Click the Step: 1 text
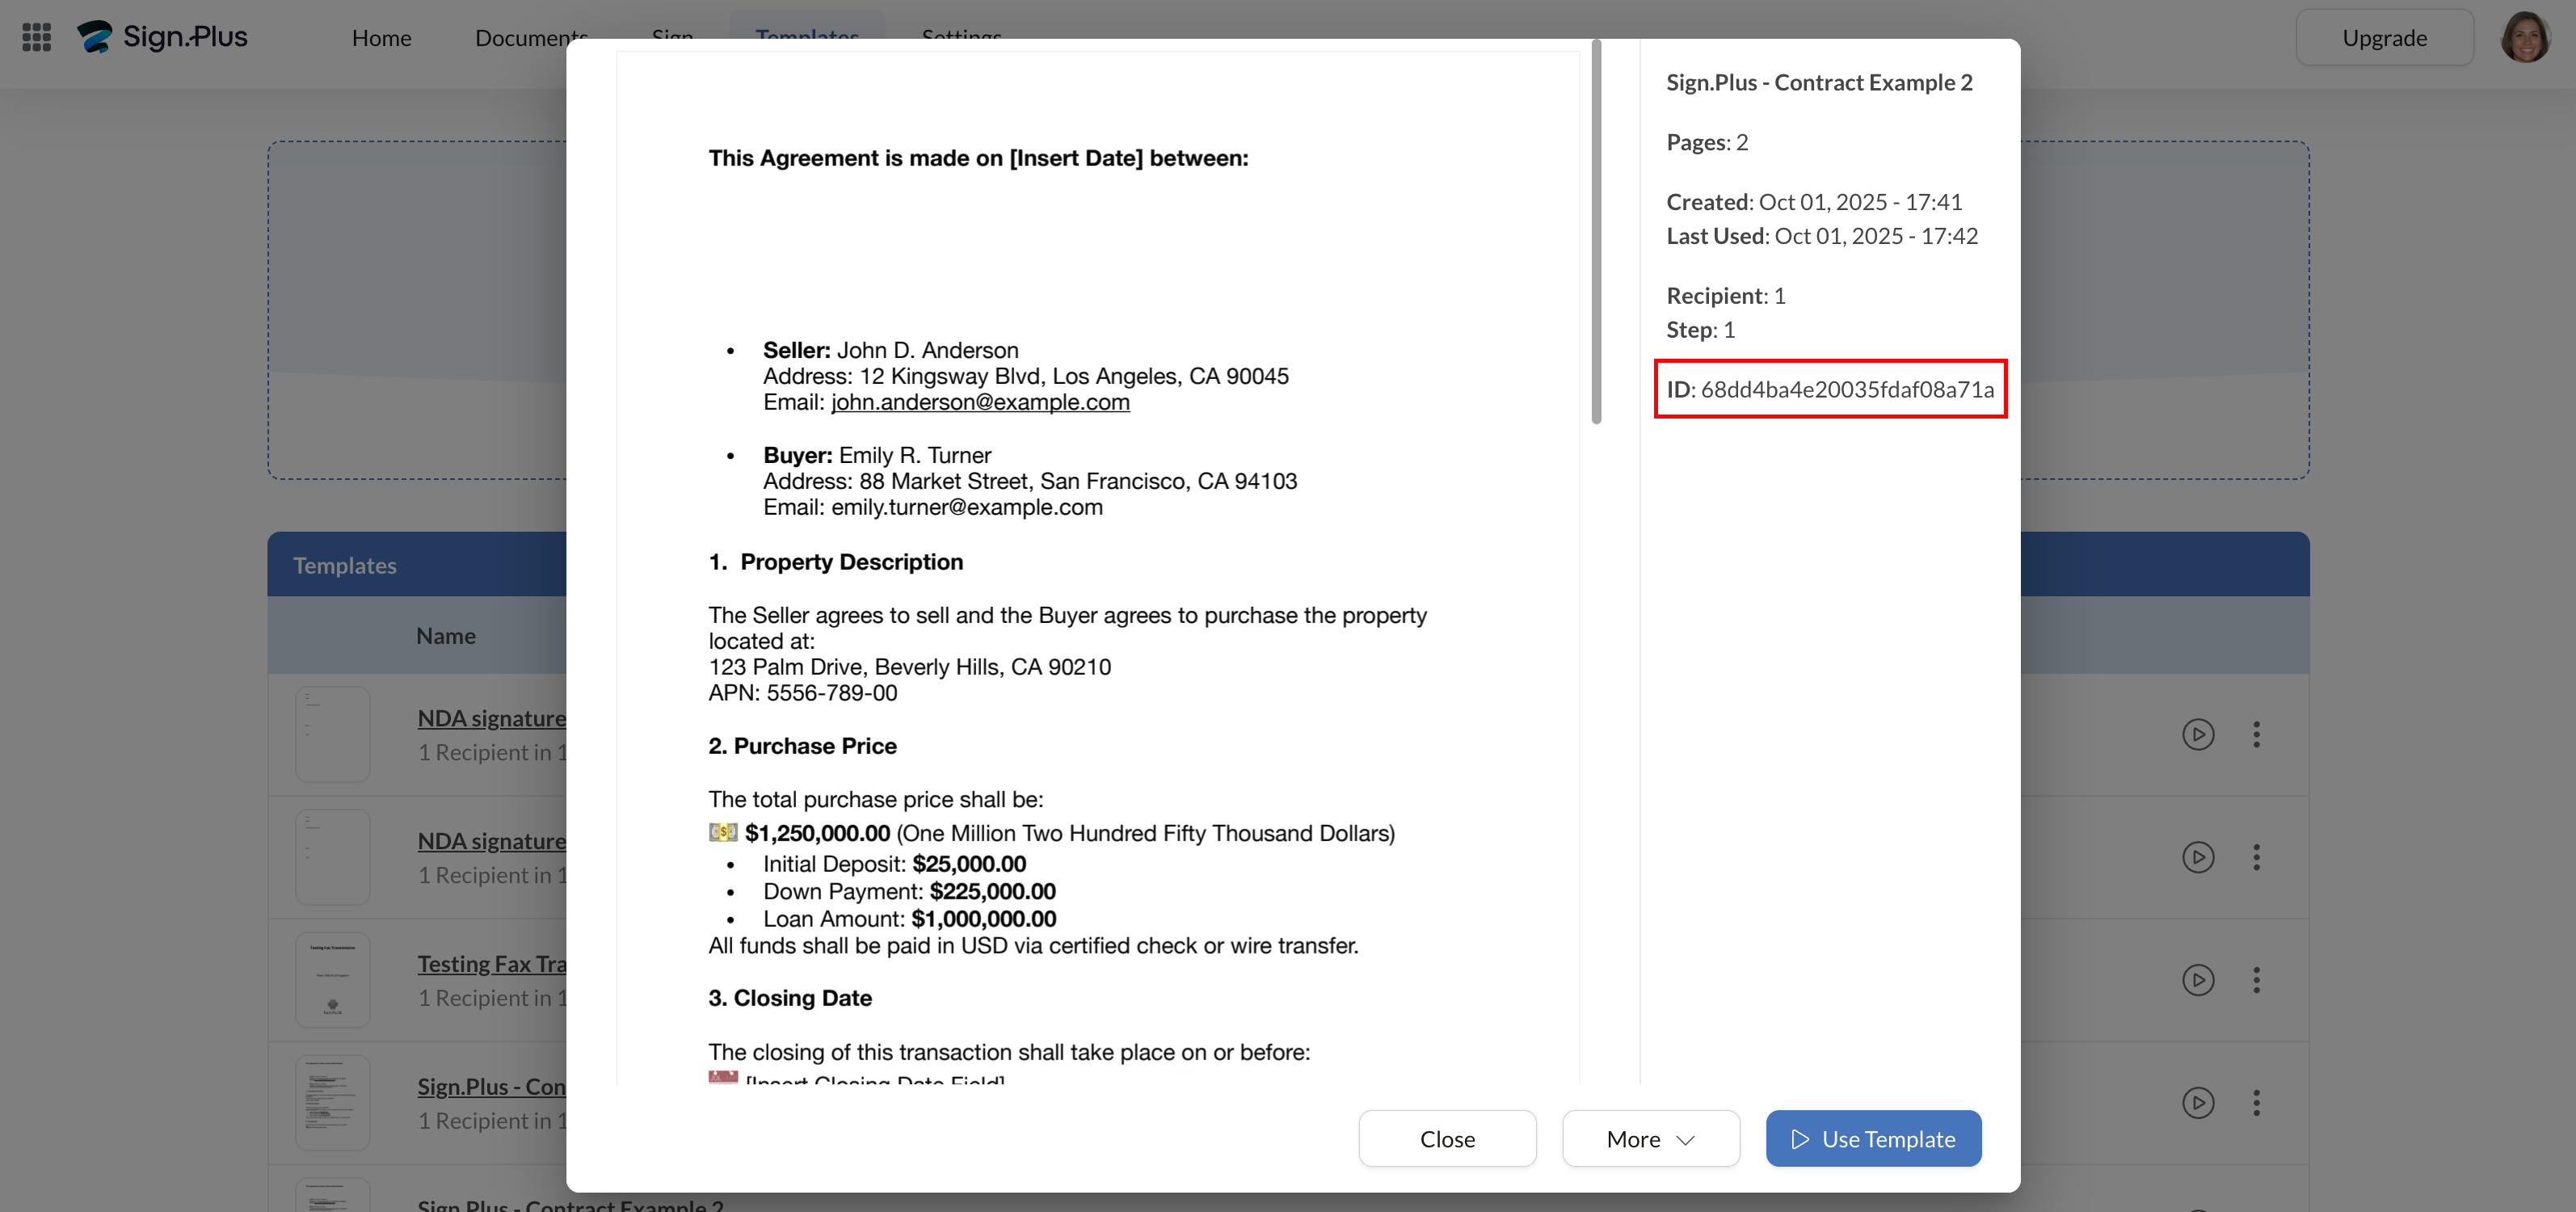The height and width of the screenshot is (1212, 2576). tap(1700, 330)
